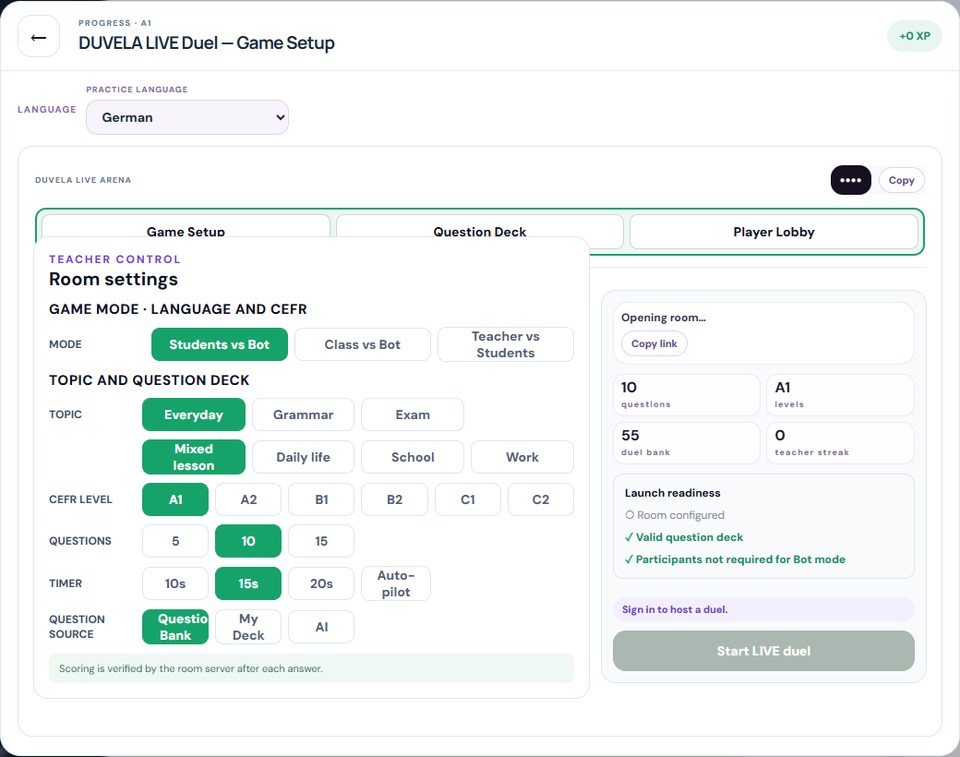The image size is (960, 757).
Task: Select AI as question source
Action: (321, 627)
